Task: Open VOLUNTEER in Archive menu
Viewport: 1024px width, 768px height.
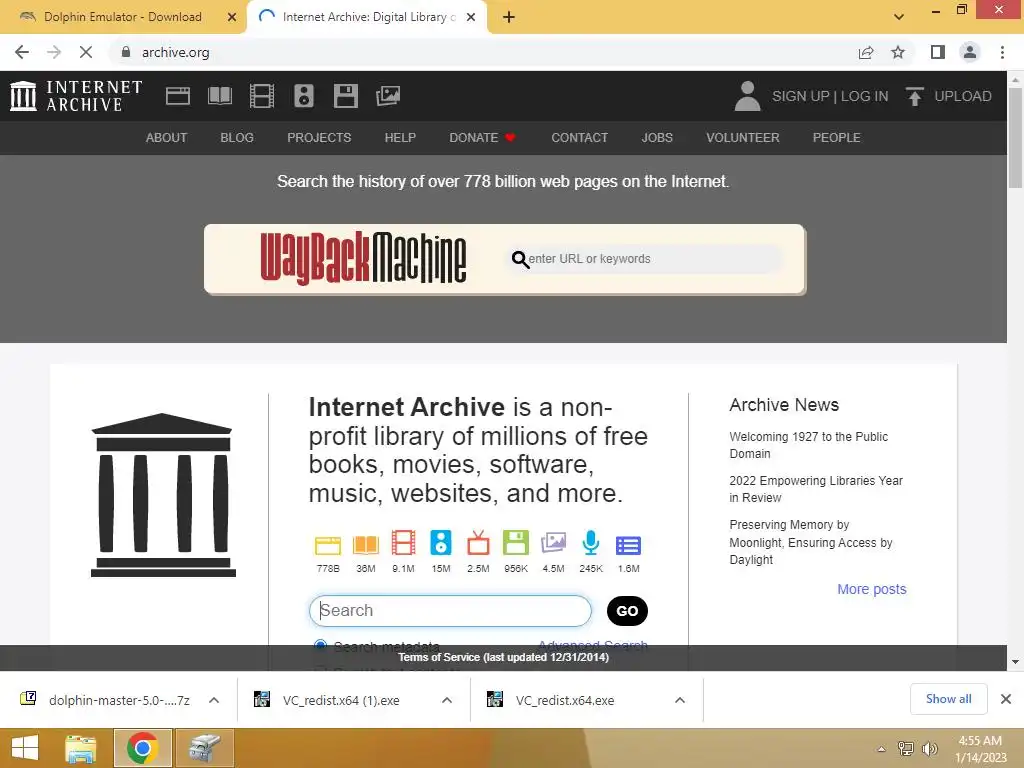Action: (743, 138)
